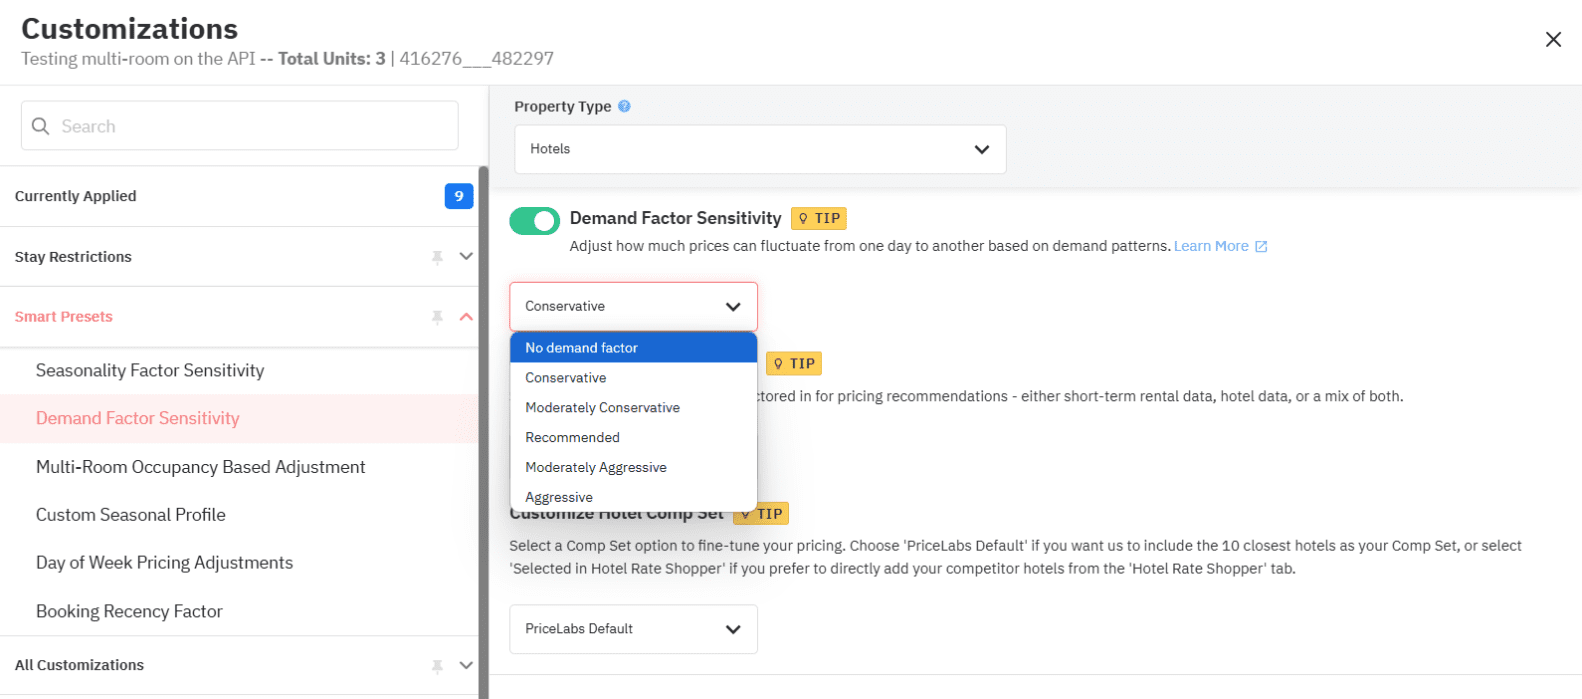Click the pin icon beside All Customizations
Viewport: 1582px width, 699px height.
pyautogui.click(x=437, y=666)
